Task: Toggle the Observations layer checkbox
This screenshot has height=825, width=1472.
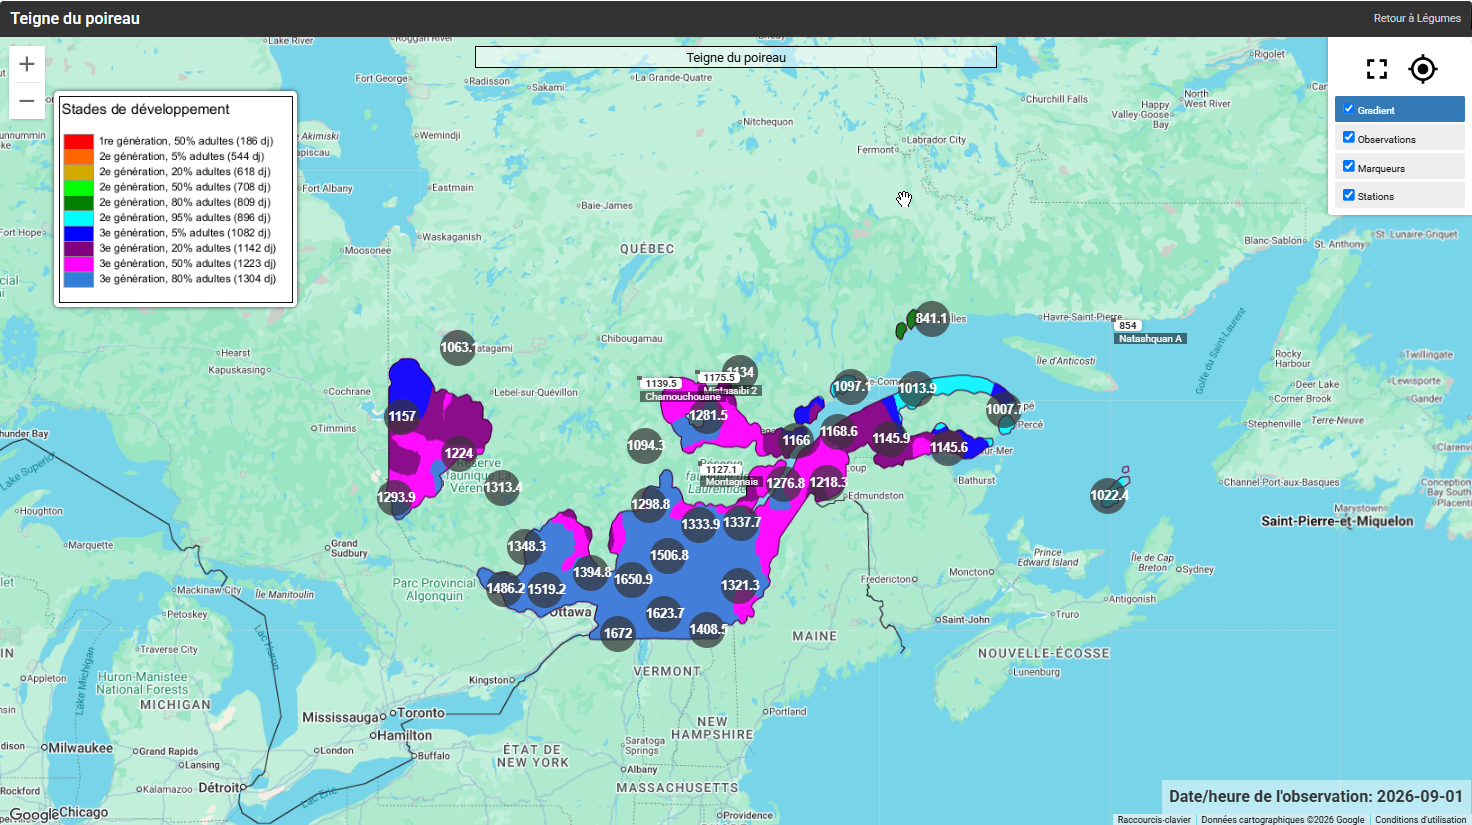Action: pyautogui.click(x=1348, y=138)
